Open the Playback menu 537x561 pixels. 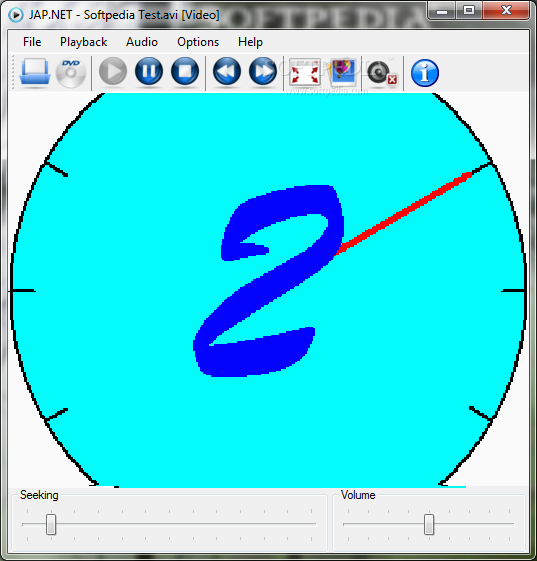pyautogui.click(x=83, y=42)
